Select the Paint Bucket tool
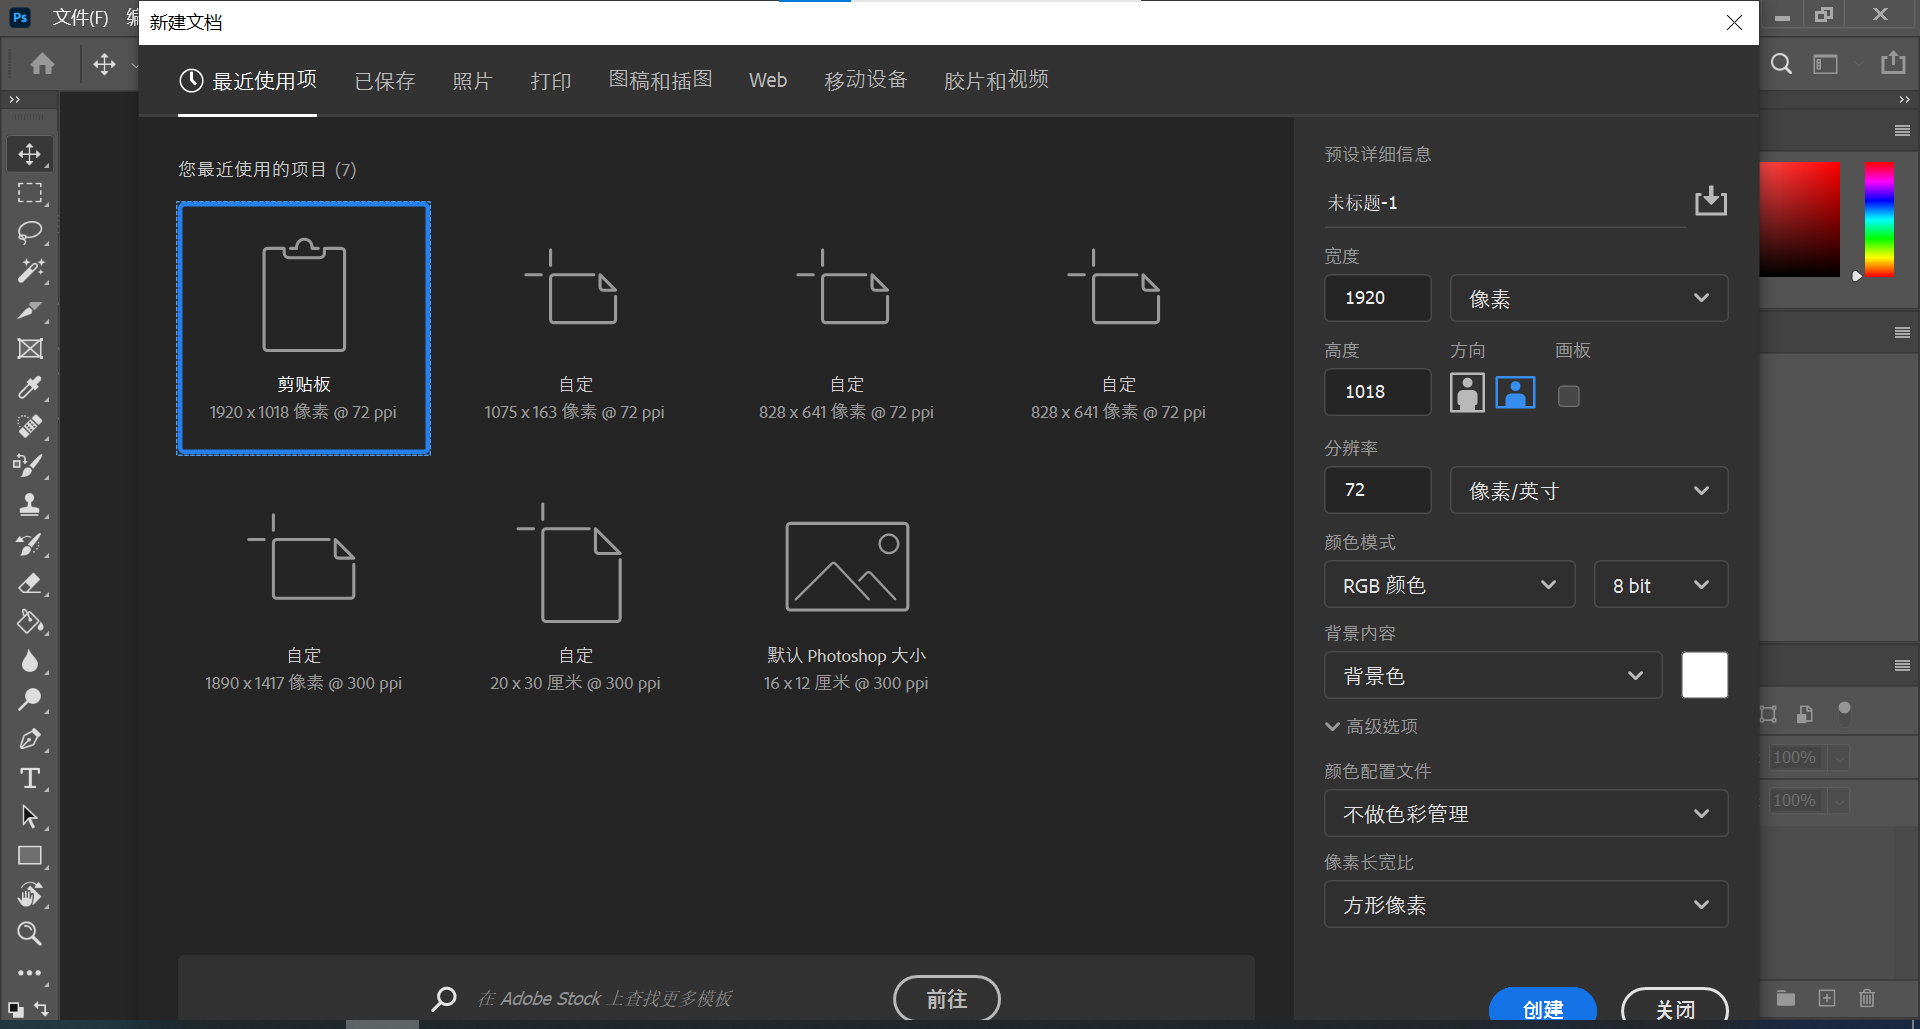 tap(30, 622)
